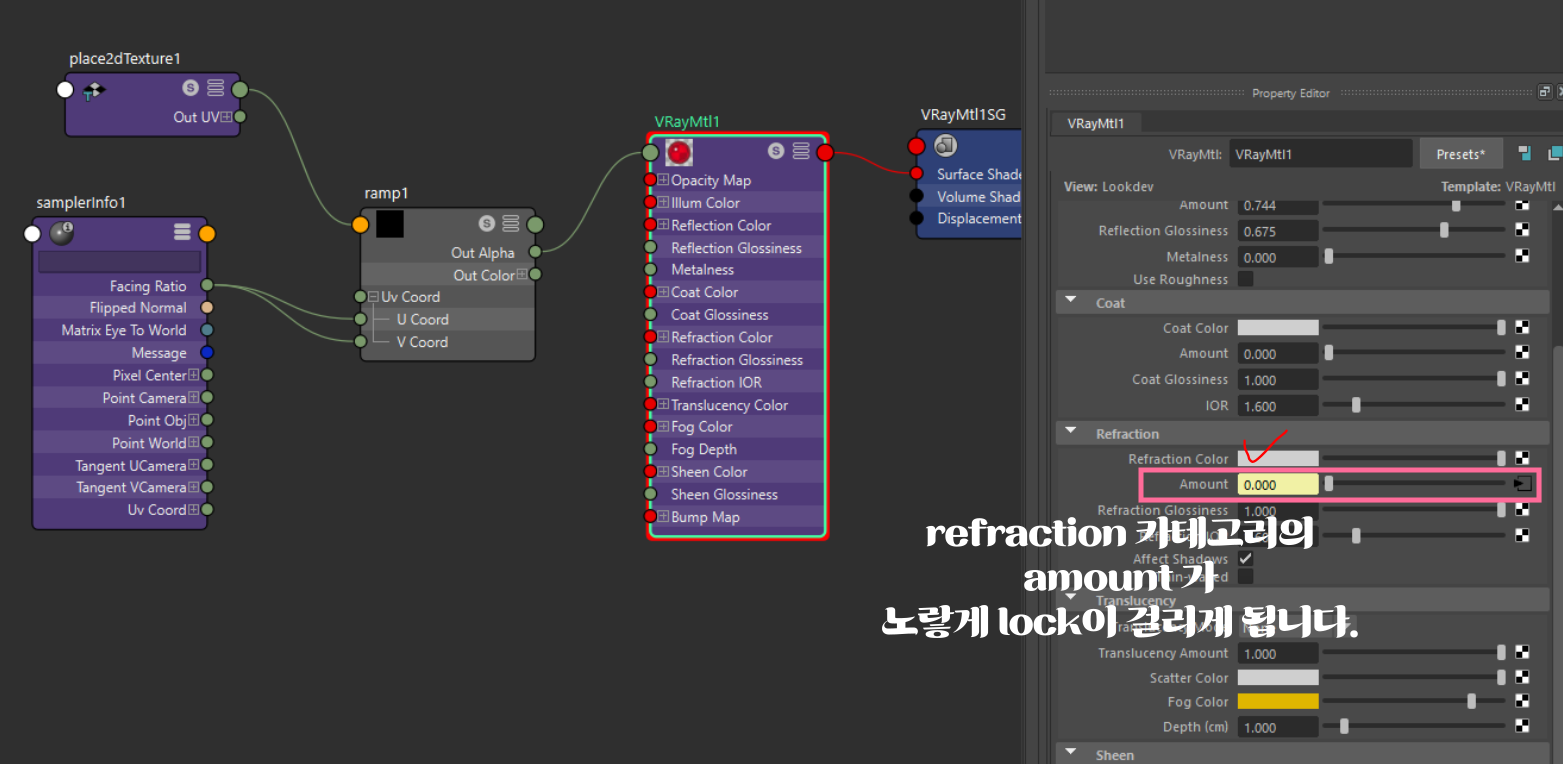Click the Coat IOR slider

pyautogui.click(x=1414, y=405)
